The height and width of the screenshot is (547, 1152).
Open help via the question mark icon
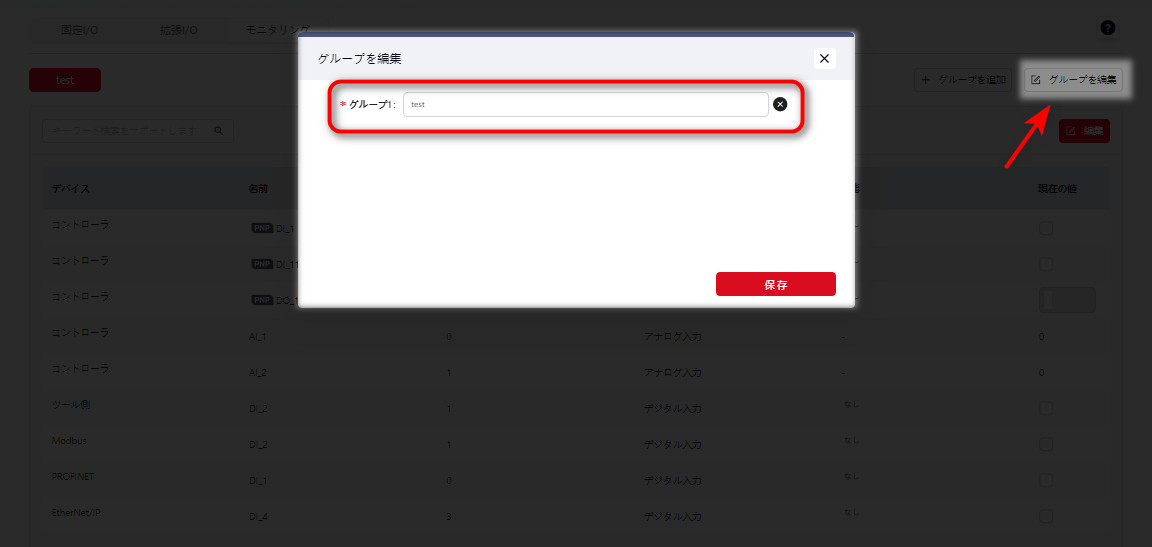click(1107, 28)
